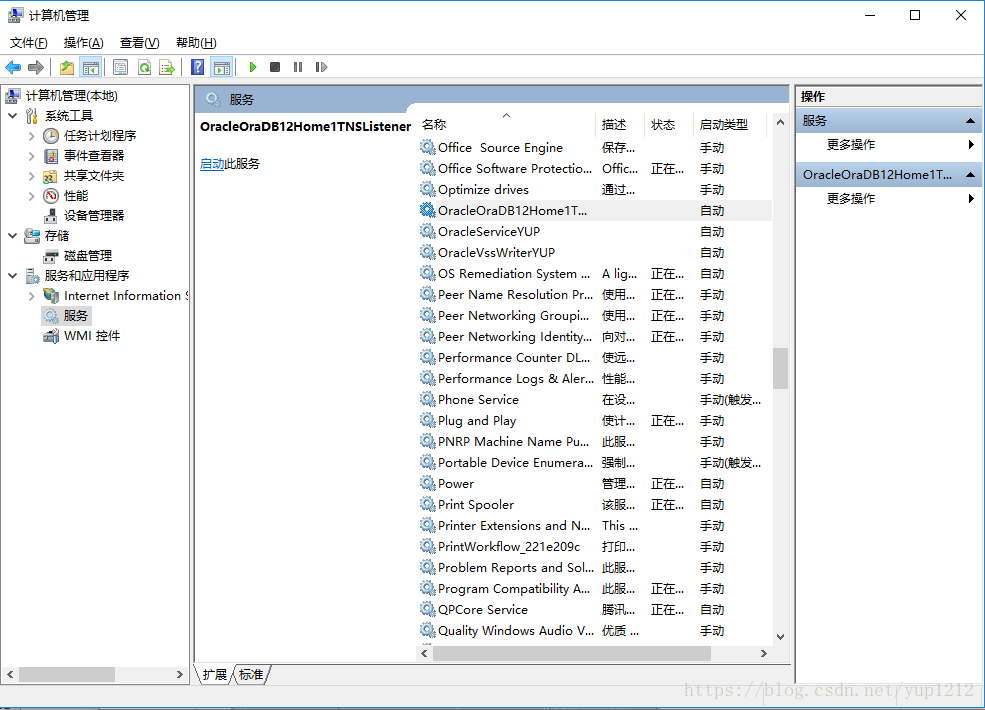
Task: Restart the service with the restart icon
Action: 321,67
